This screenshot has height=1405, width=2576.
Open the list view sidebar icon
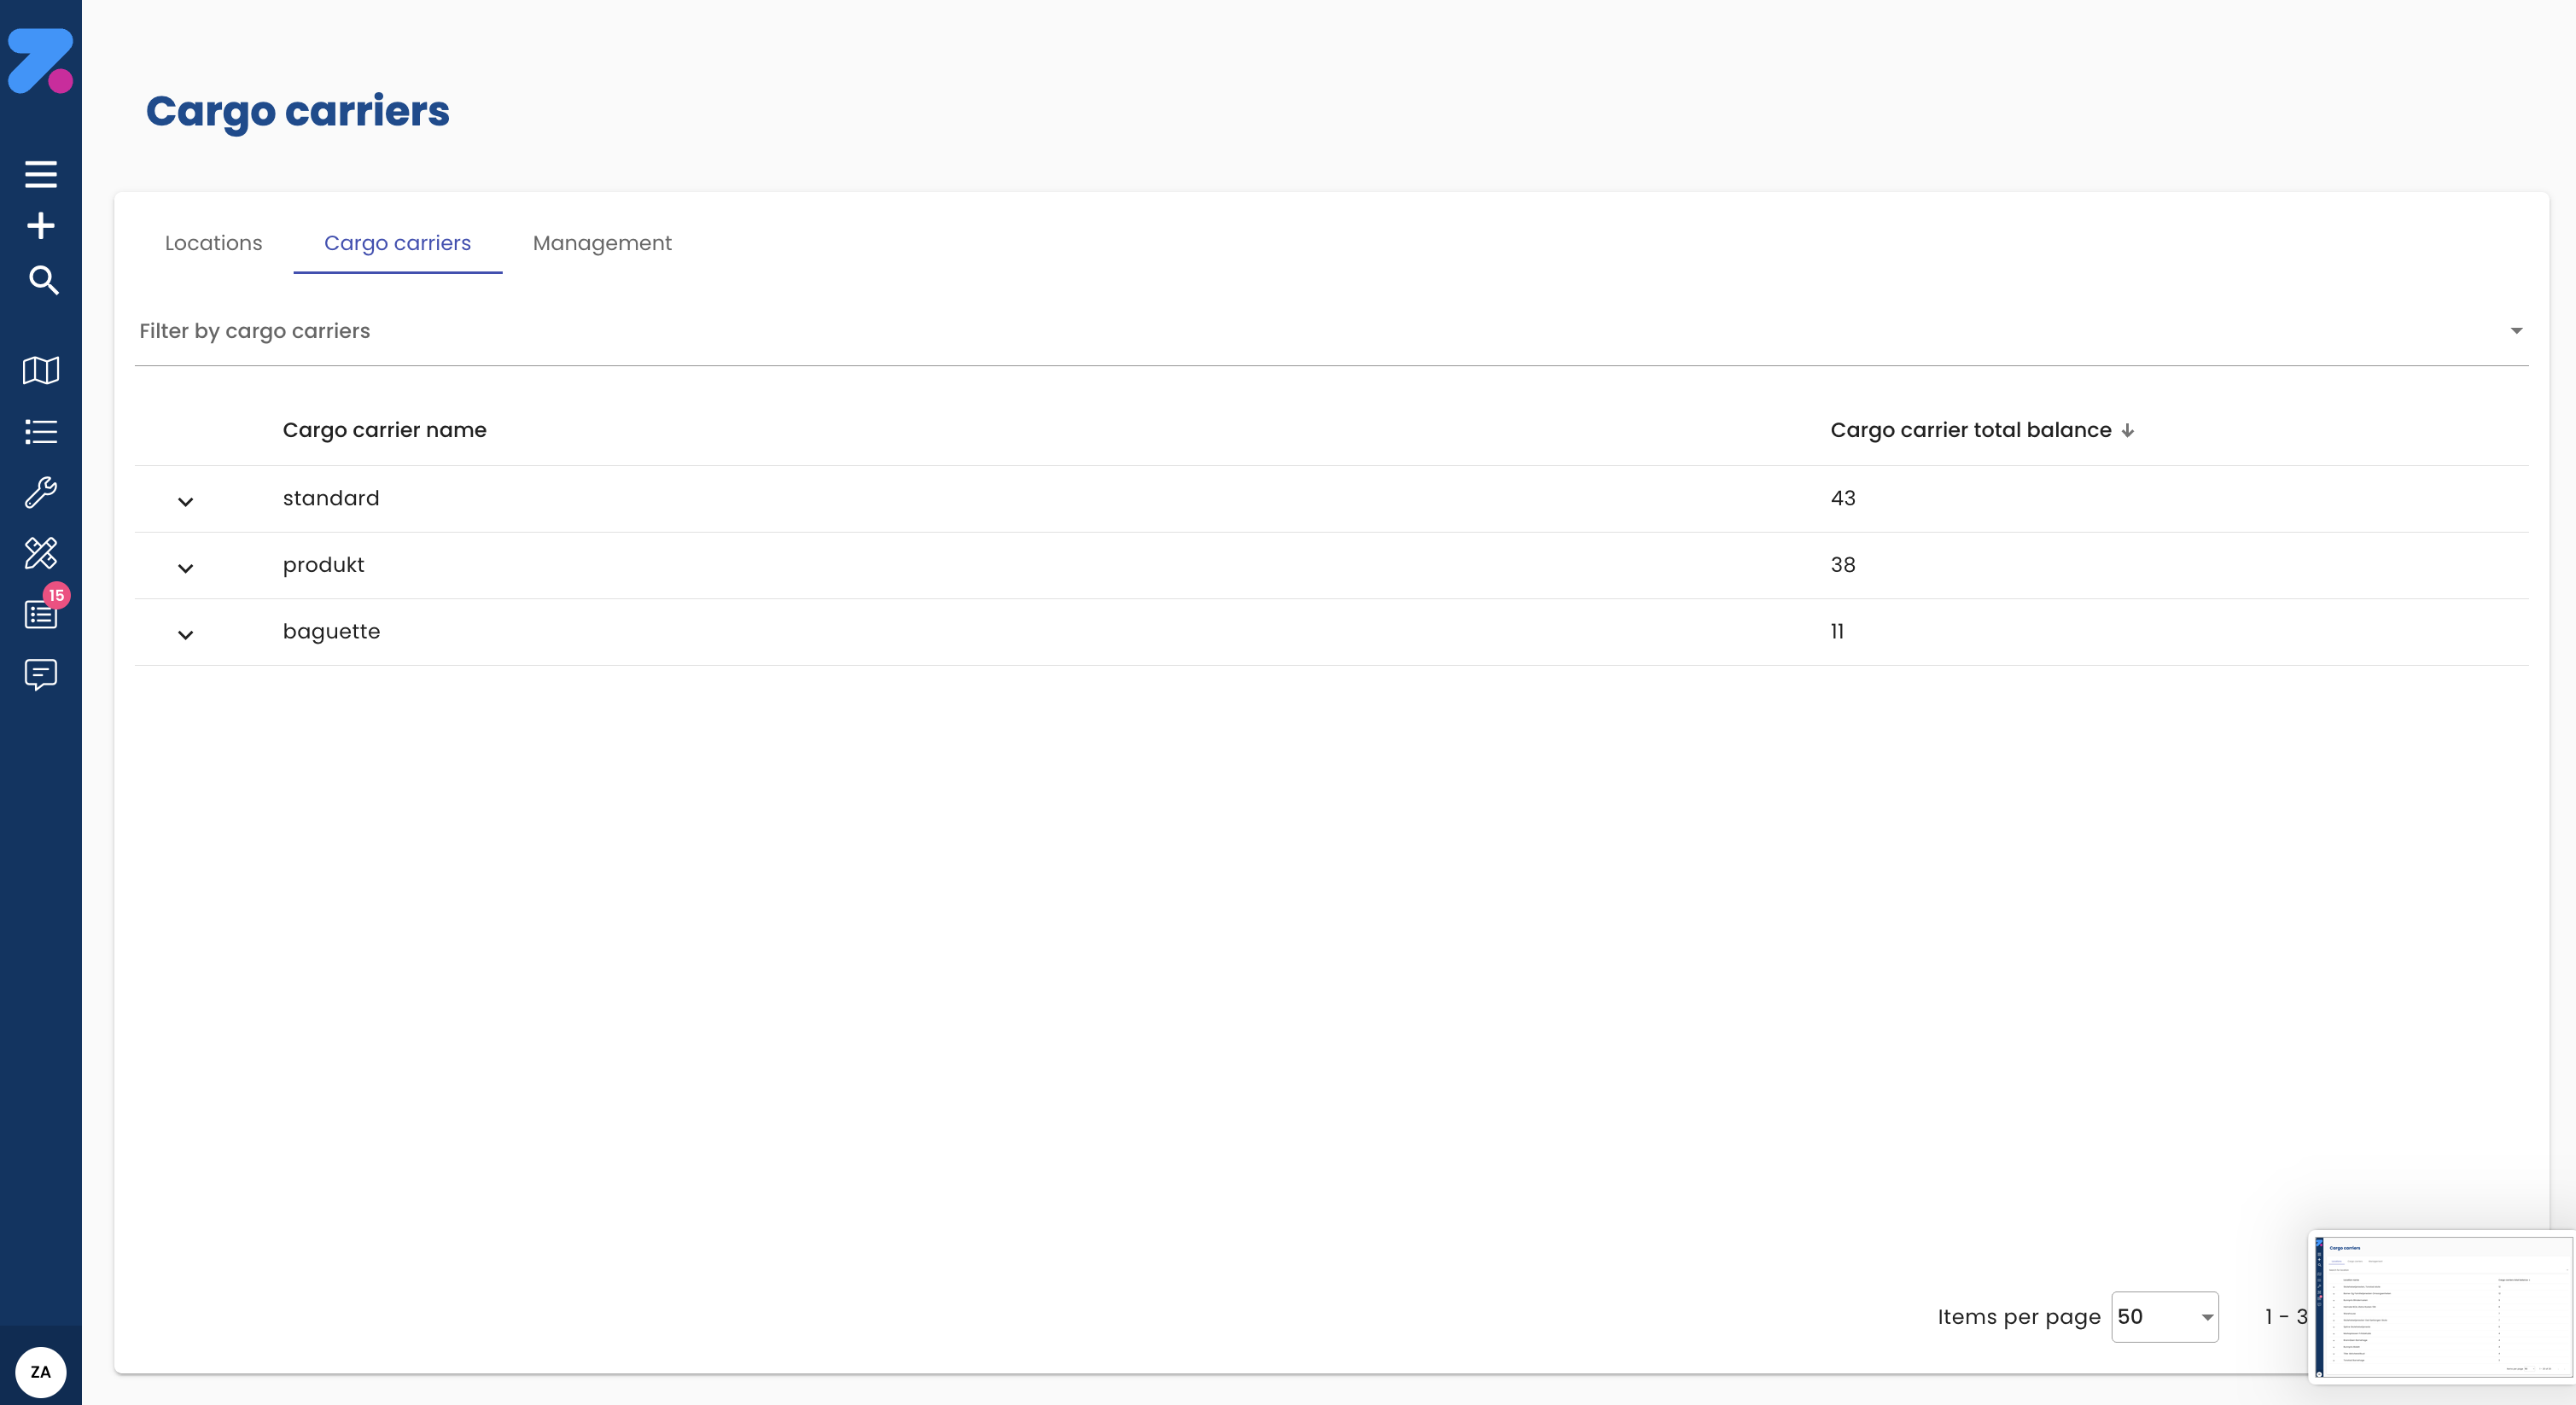click(x=40, y=432)
